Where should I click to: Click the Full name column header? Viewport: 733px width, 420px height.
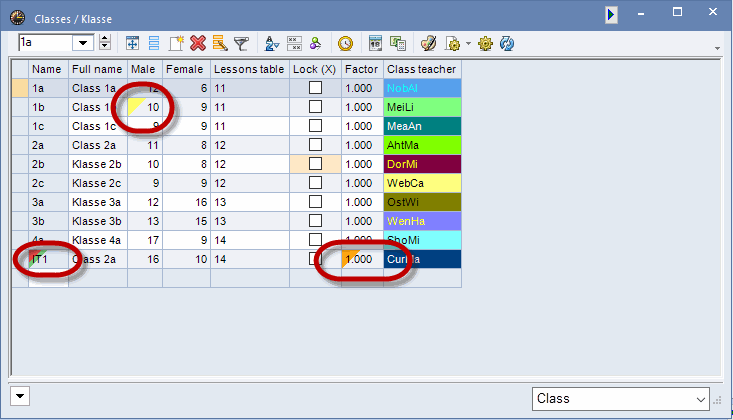(x=98, y=69)
